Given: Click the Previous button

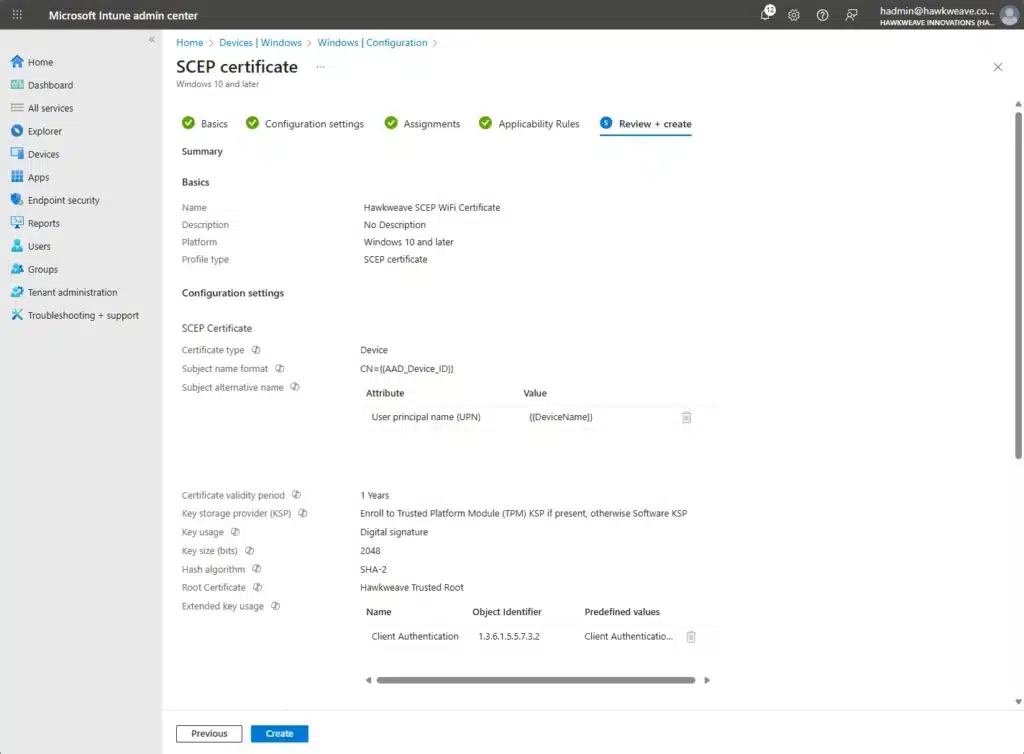Looking at the screenshot, I should [x=209, y=733].
